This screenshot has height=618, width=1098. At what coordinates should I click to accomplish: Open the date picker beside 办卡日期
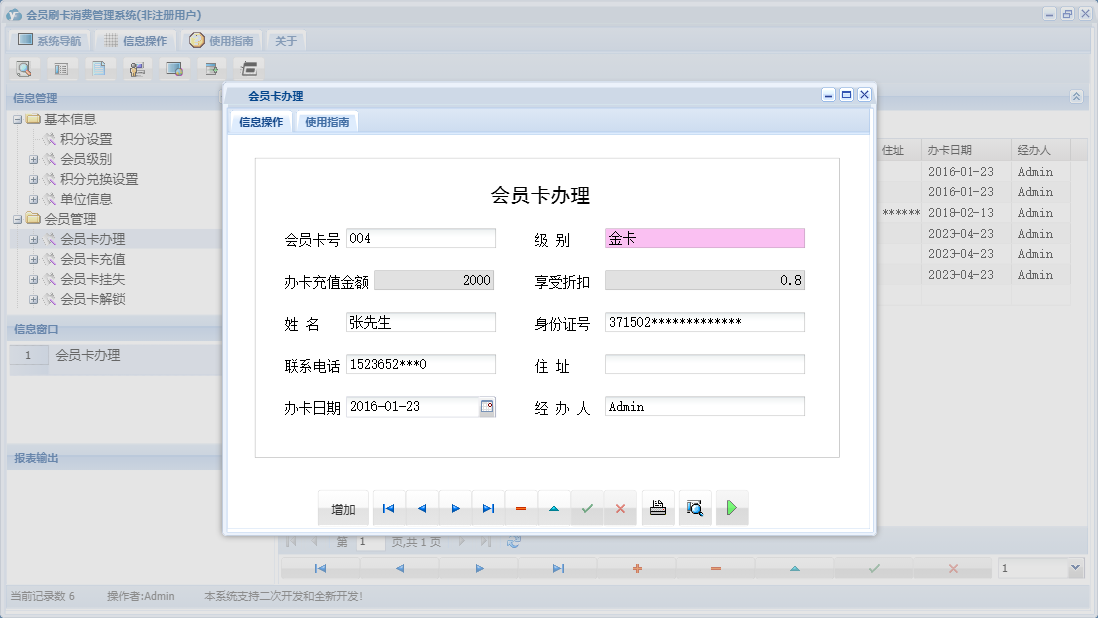488,406
